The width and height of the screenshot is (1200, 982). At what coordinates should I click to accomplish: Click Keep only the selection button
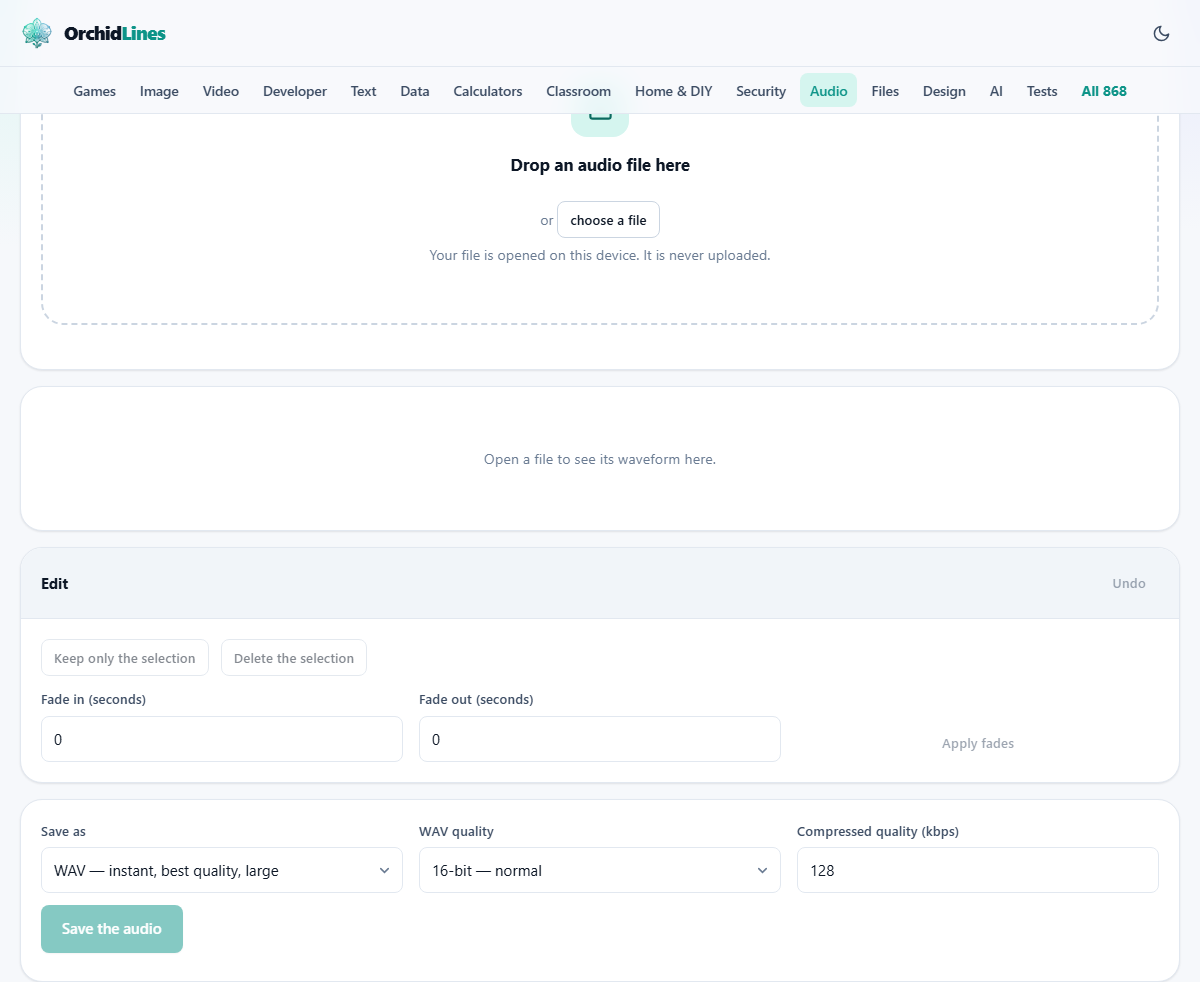click(125, 658)
